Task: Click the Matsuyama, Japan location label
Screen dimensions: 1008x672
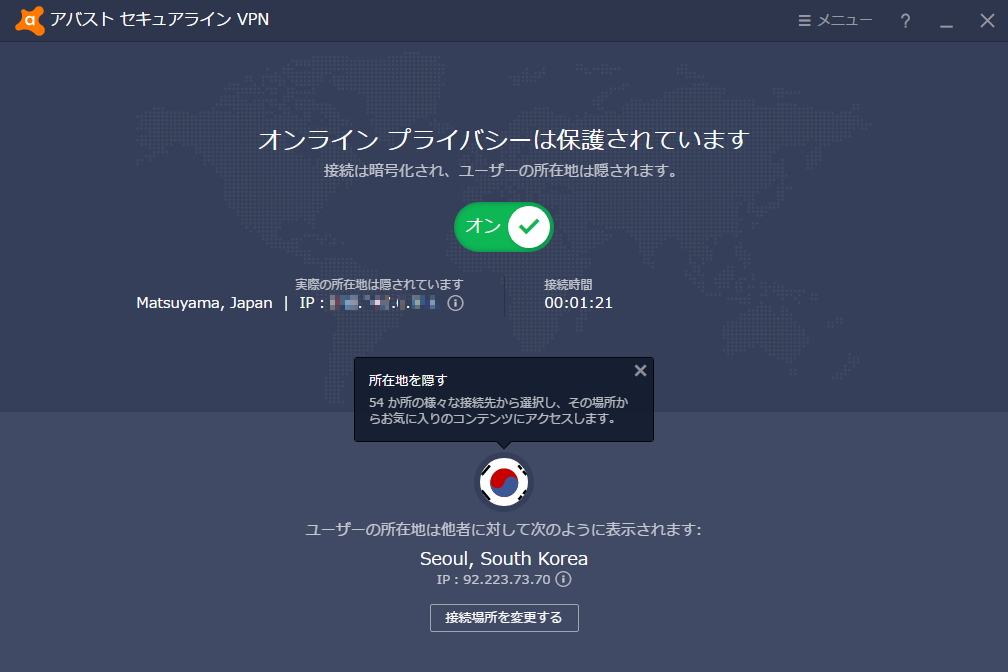Action: click(204, 302)
